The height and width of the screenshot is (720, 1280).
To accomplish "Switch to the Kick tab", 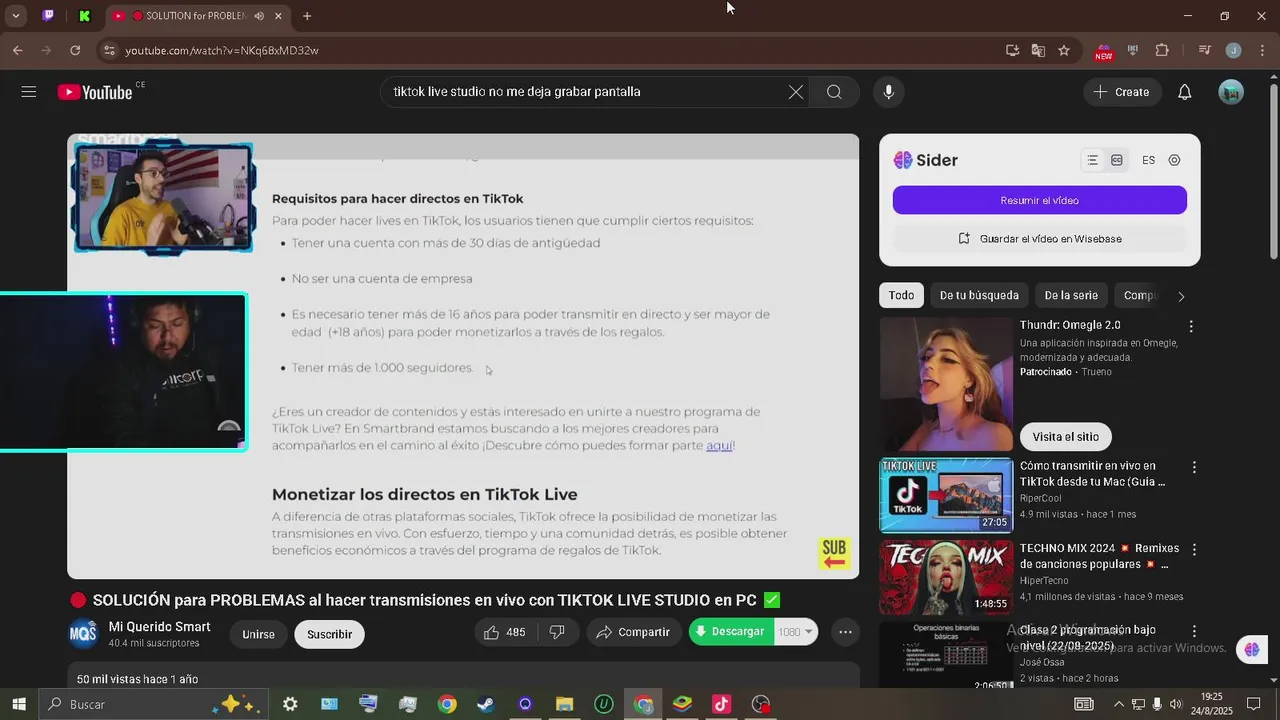I will (x=84, y=16).
